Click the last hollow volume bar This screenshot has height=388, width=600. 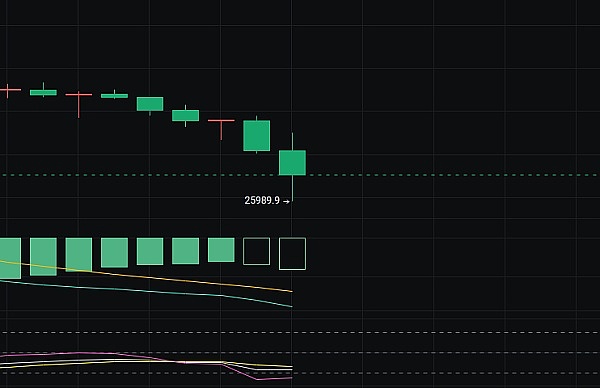[x=292, y=254]
